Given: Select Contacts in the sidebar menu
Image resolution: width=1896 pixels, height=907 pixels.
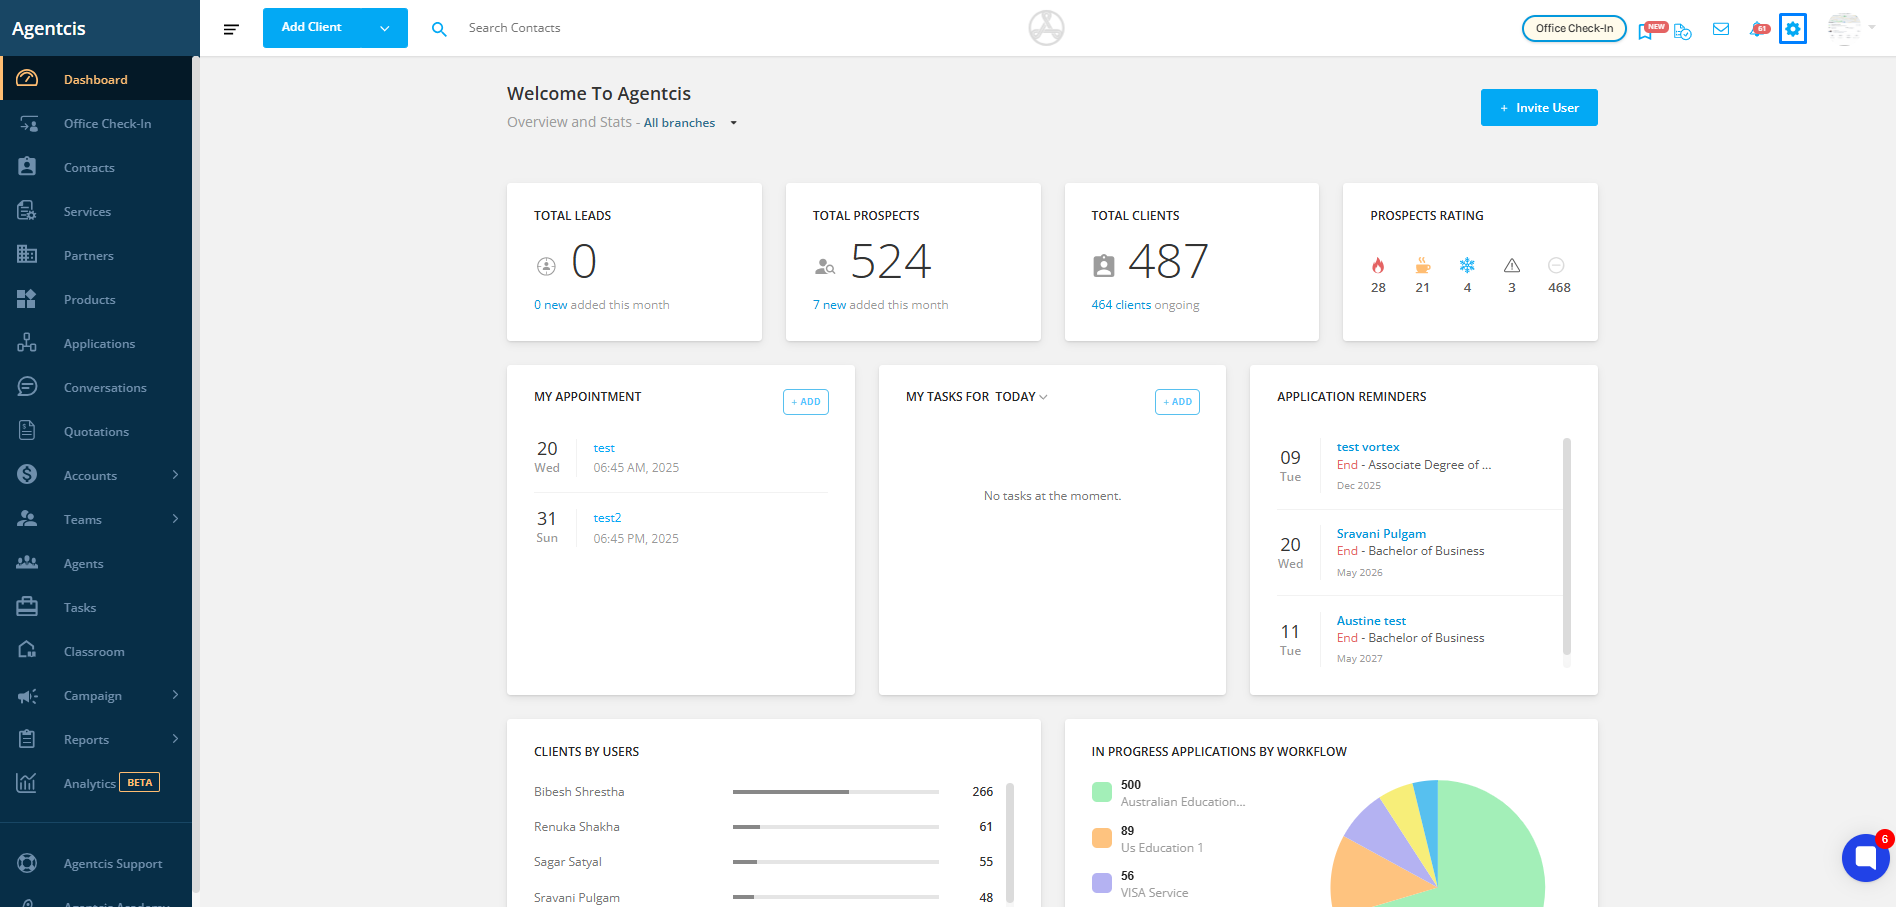Looking at the screenshot, I should point(96,167).
